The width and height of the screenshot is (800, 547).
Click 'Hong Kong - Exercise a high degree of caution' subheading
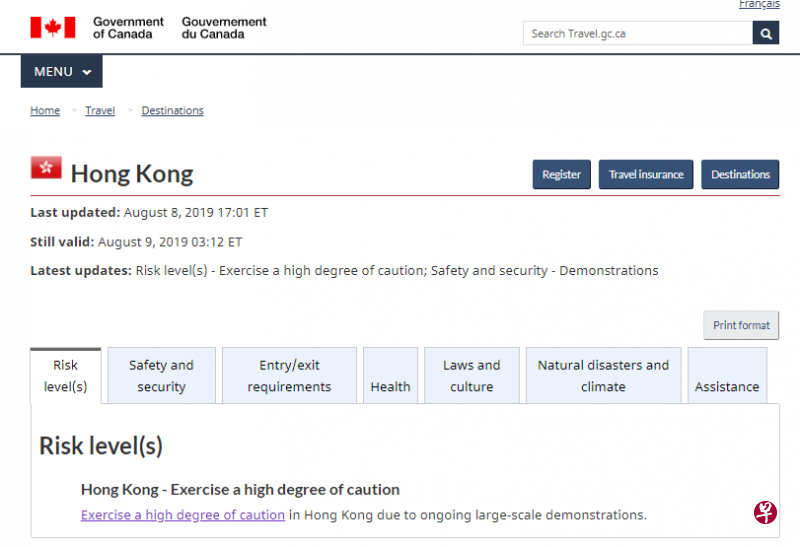240,490
